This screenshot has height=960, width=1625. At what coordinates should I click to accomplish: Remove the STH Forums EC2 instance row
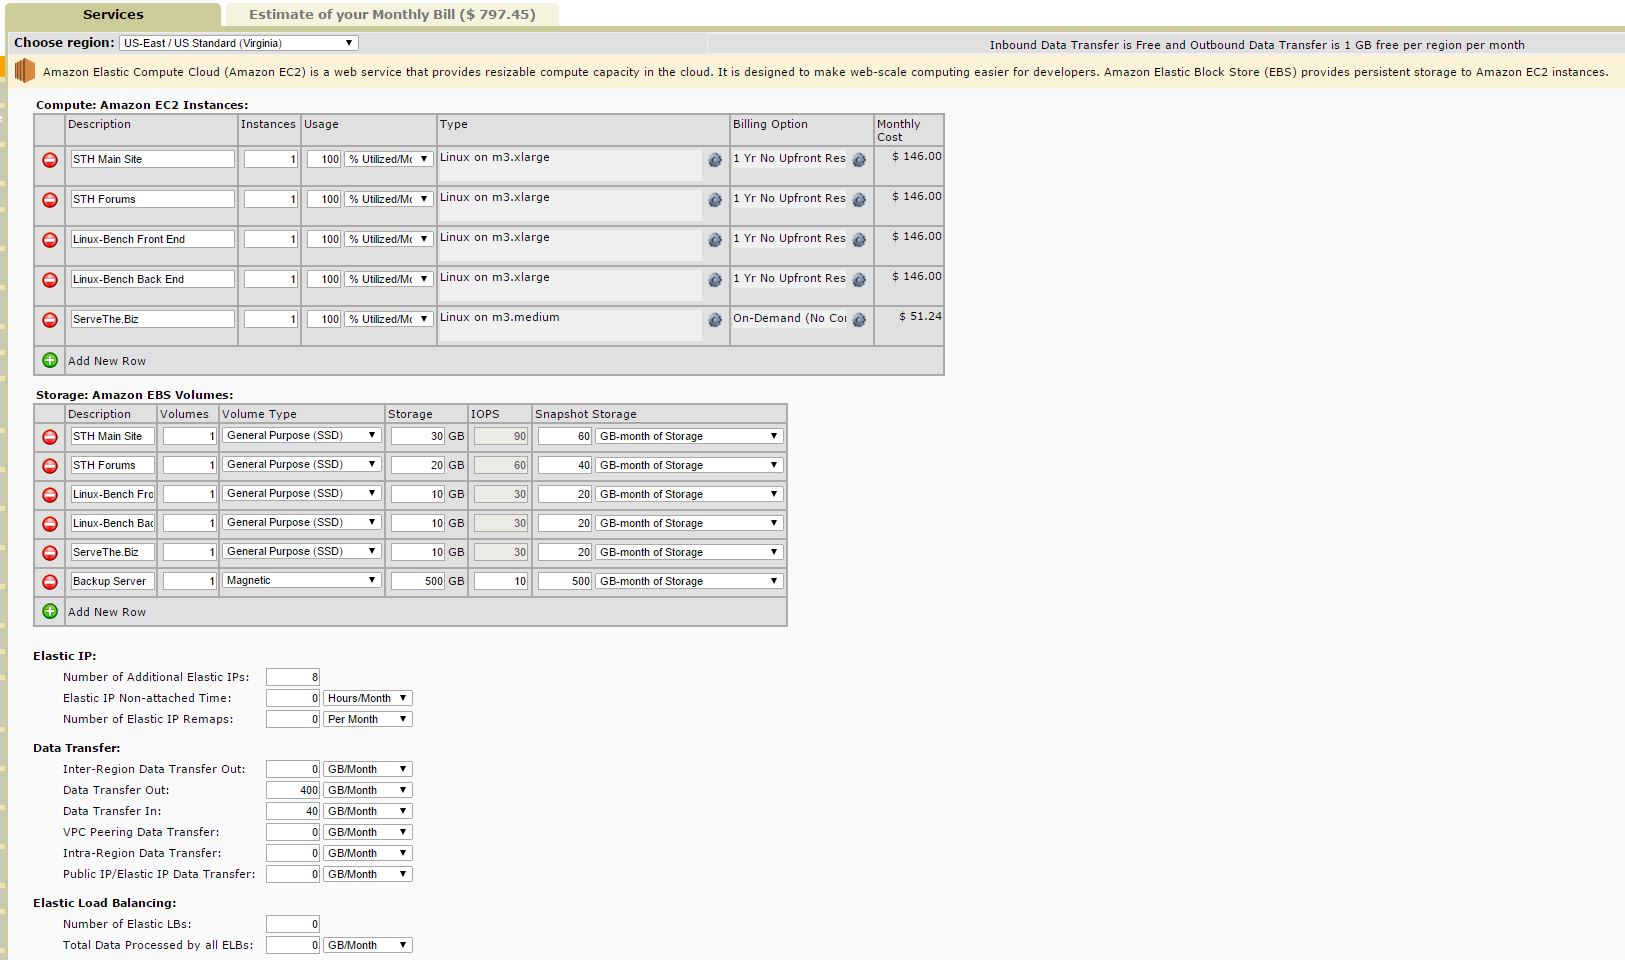pyautogui.click(x=50, y=200)
